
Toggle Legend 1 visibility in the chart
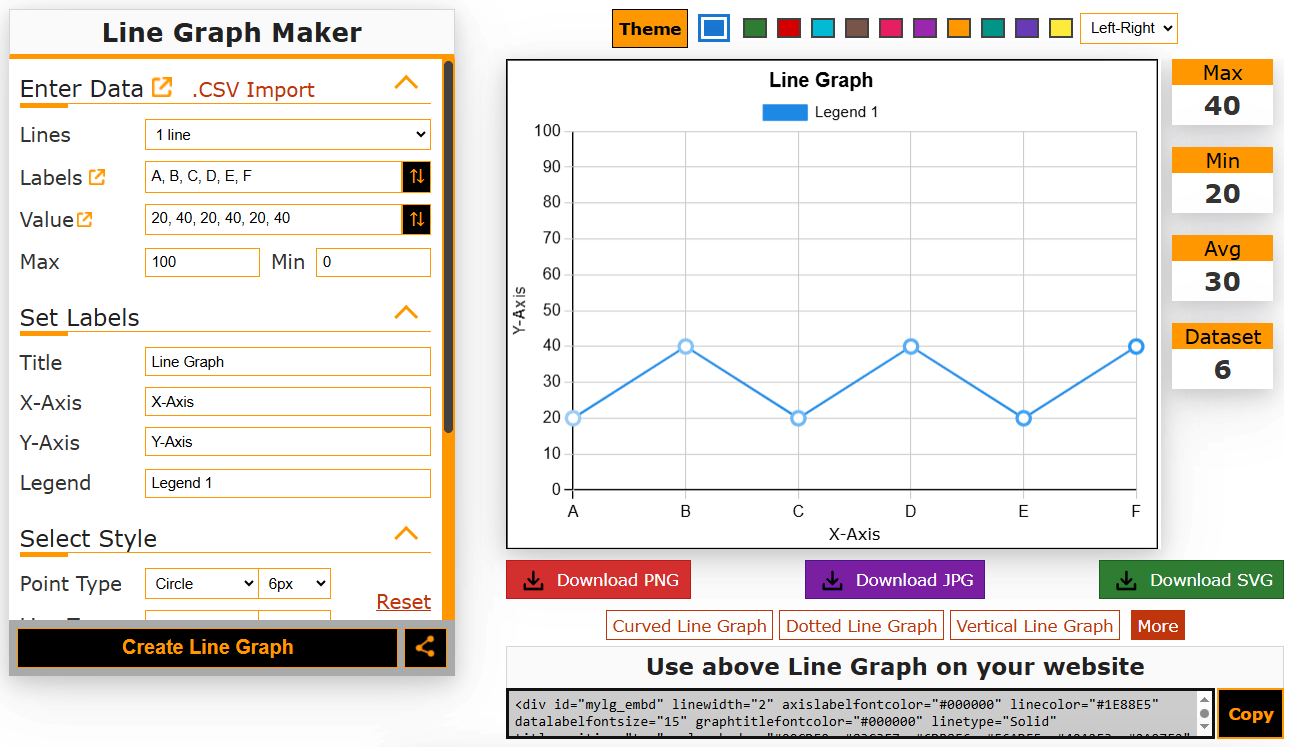(x=819, y=112)
